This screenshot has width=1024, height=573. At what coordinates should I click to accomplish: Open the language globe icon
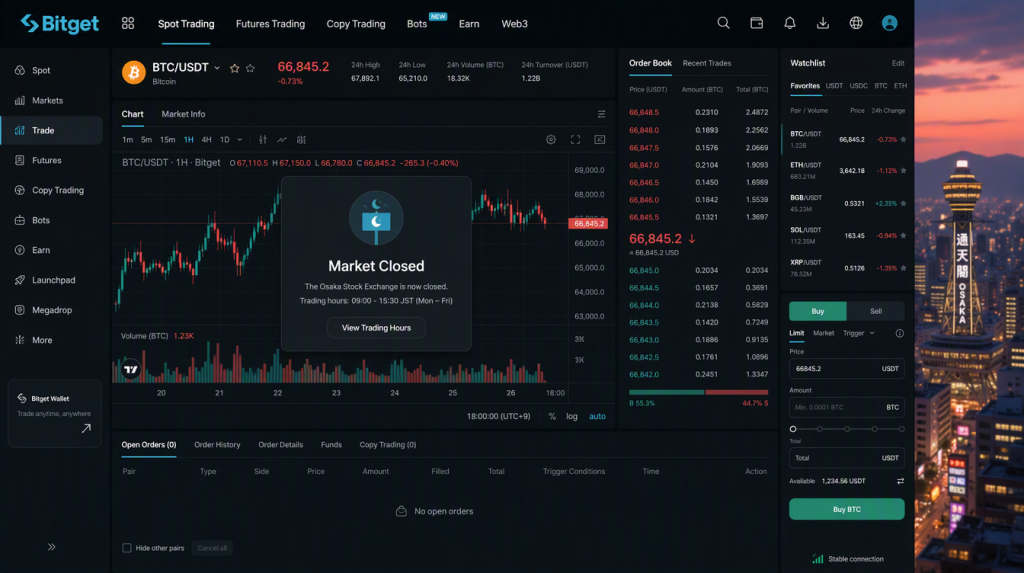[856, 23]
